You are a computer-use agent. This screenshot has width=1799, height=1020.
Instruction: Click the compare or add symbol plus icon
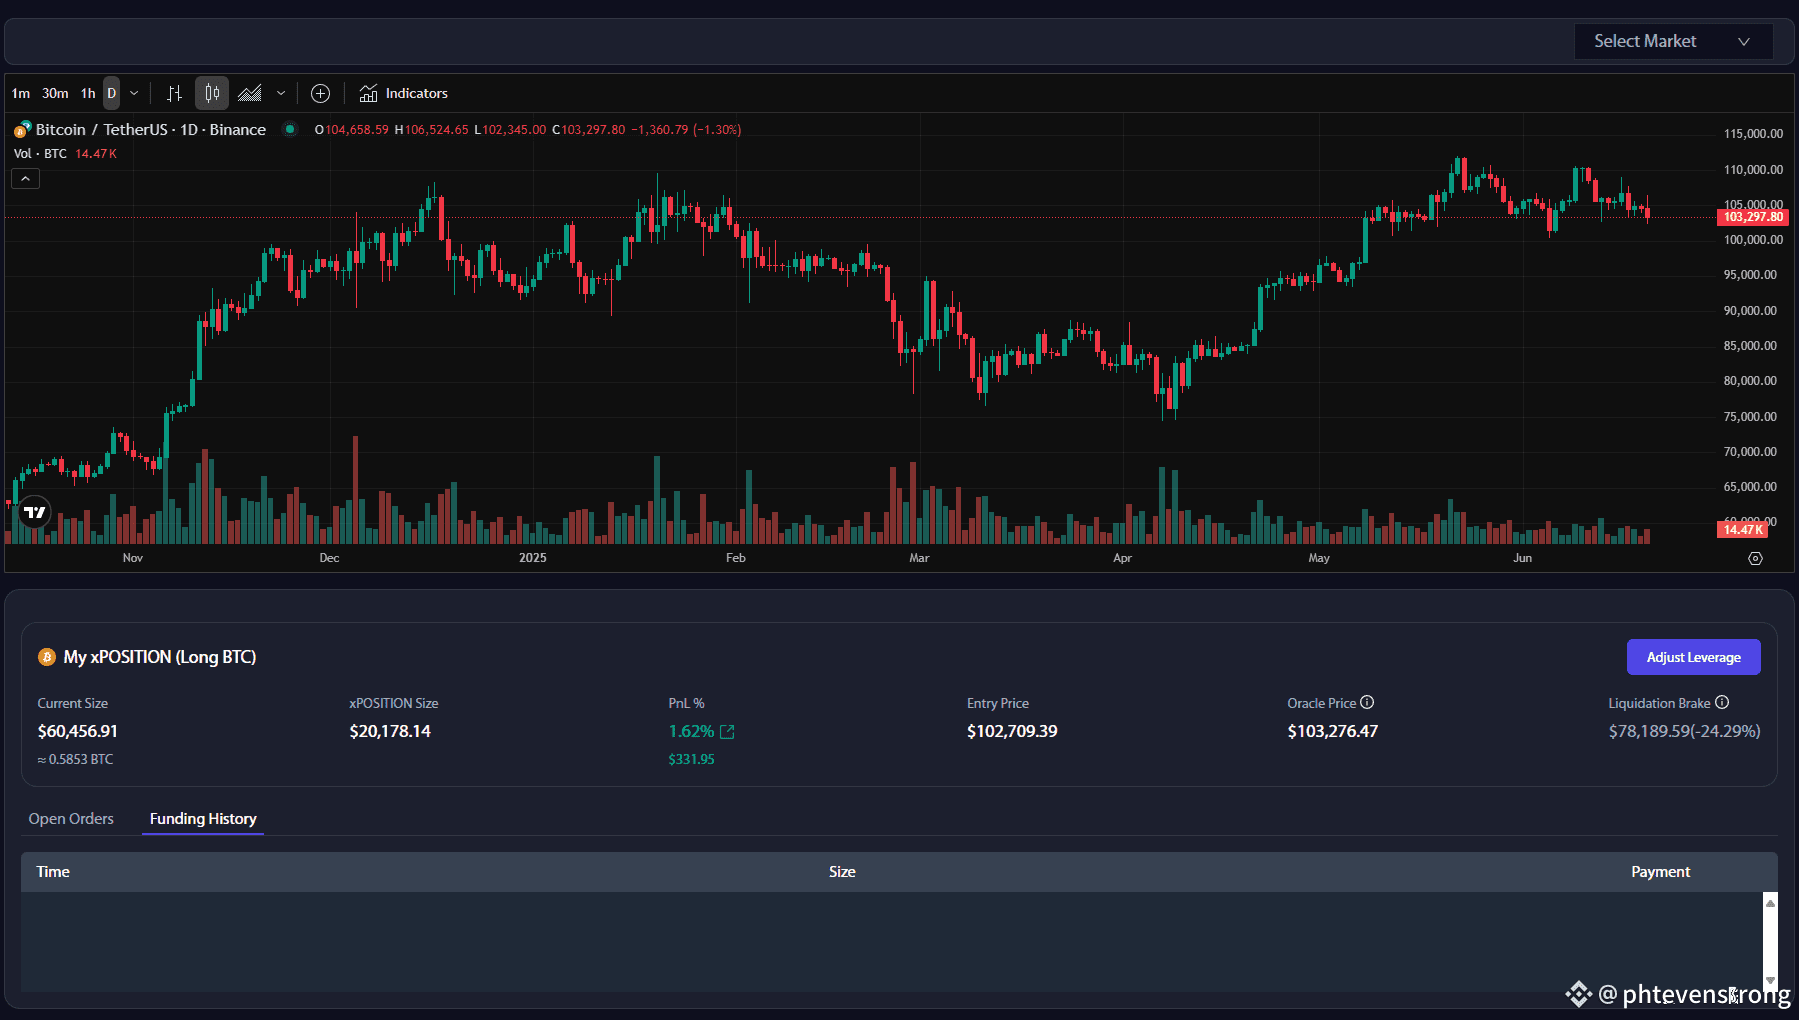pos(320,93)
